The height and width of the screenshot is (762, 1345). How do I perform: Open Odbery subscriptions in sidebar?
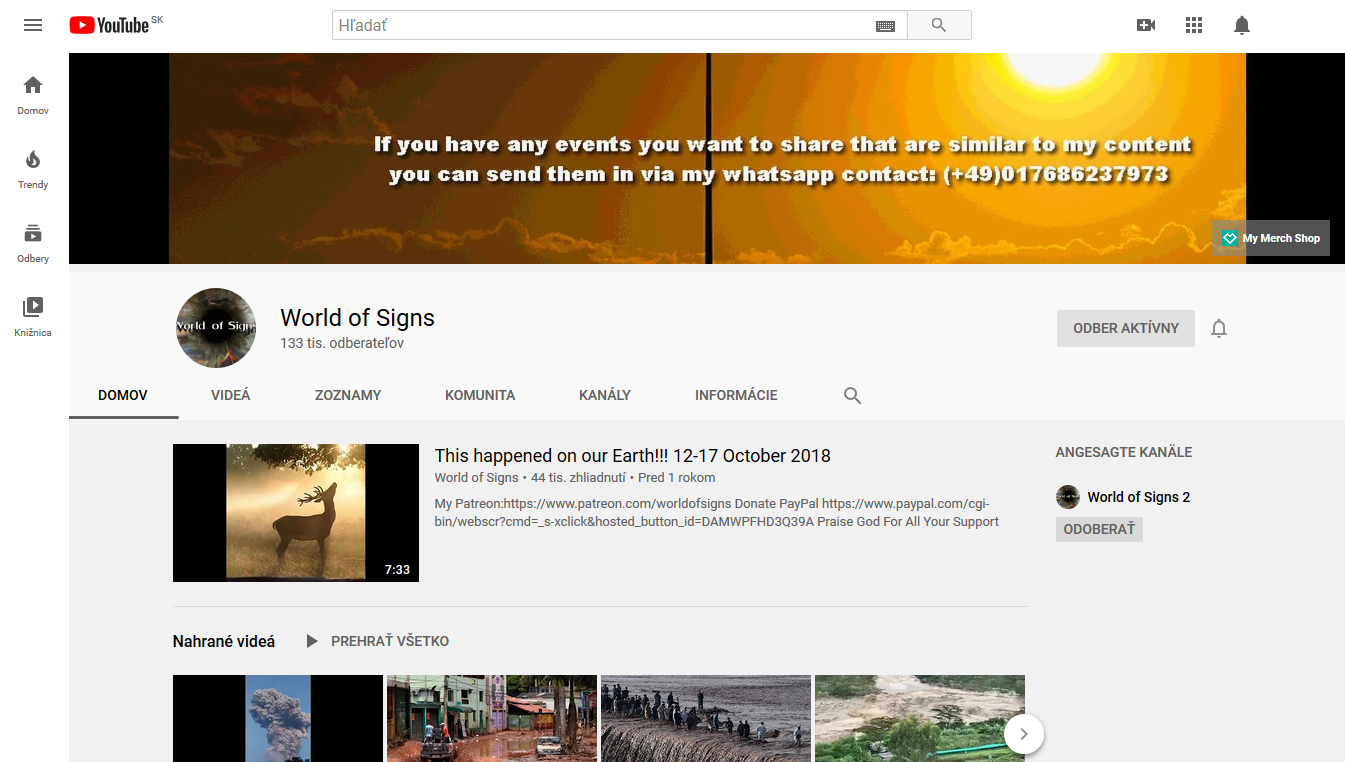click(33, 243)
